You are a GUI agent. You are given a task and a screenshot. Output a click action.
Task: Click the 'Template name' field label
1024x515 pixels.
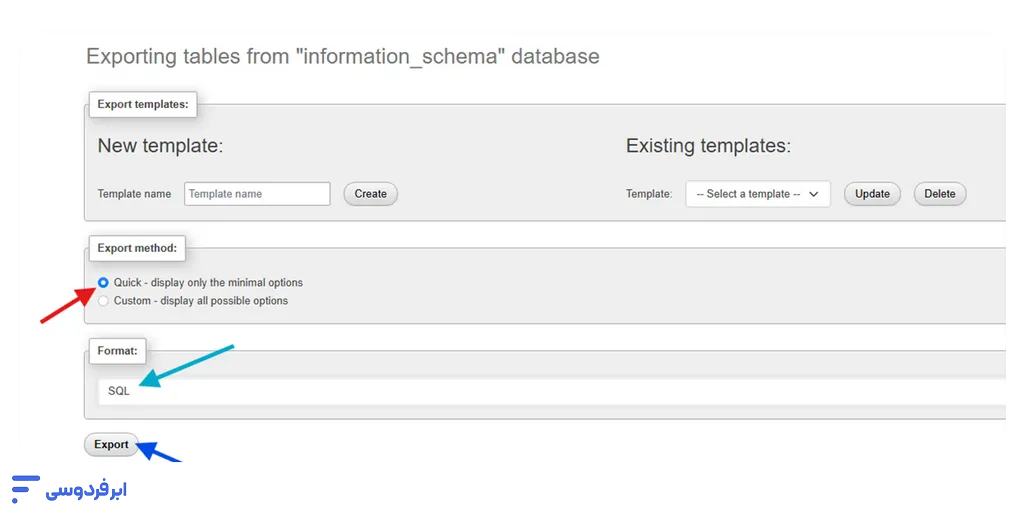point(134,194)
